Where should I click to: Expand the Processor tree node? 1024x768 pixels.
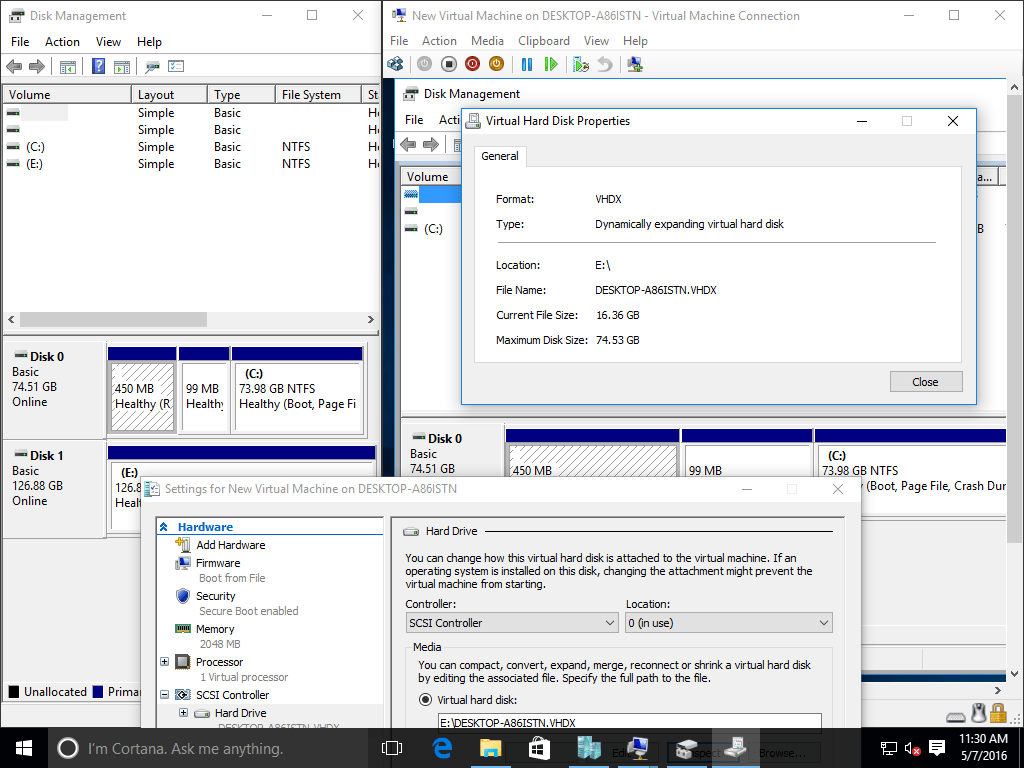pyautogui.click(x=165, y=662)
